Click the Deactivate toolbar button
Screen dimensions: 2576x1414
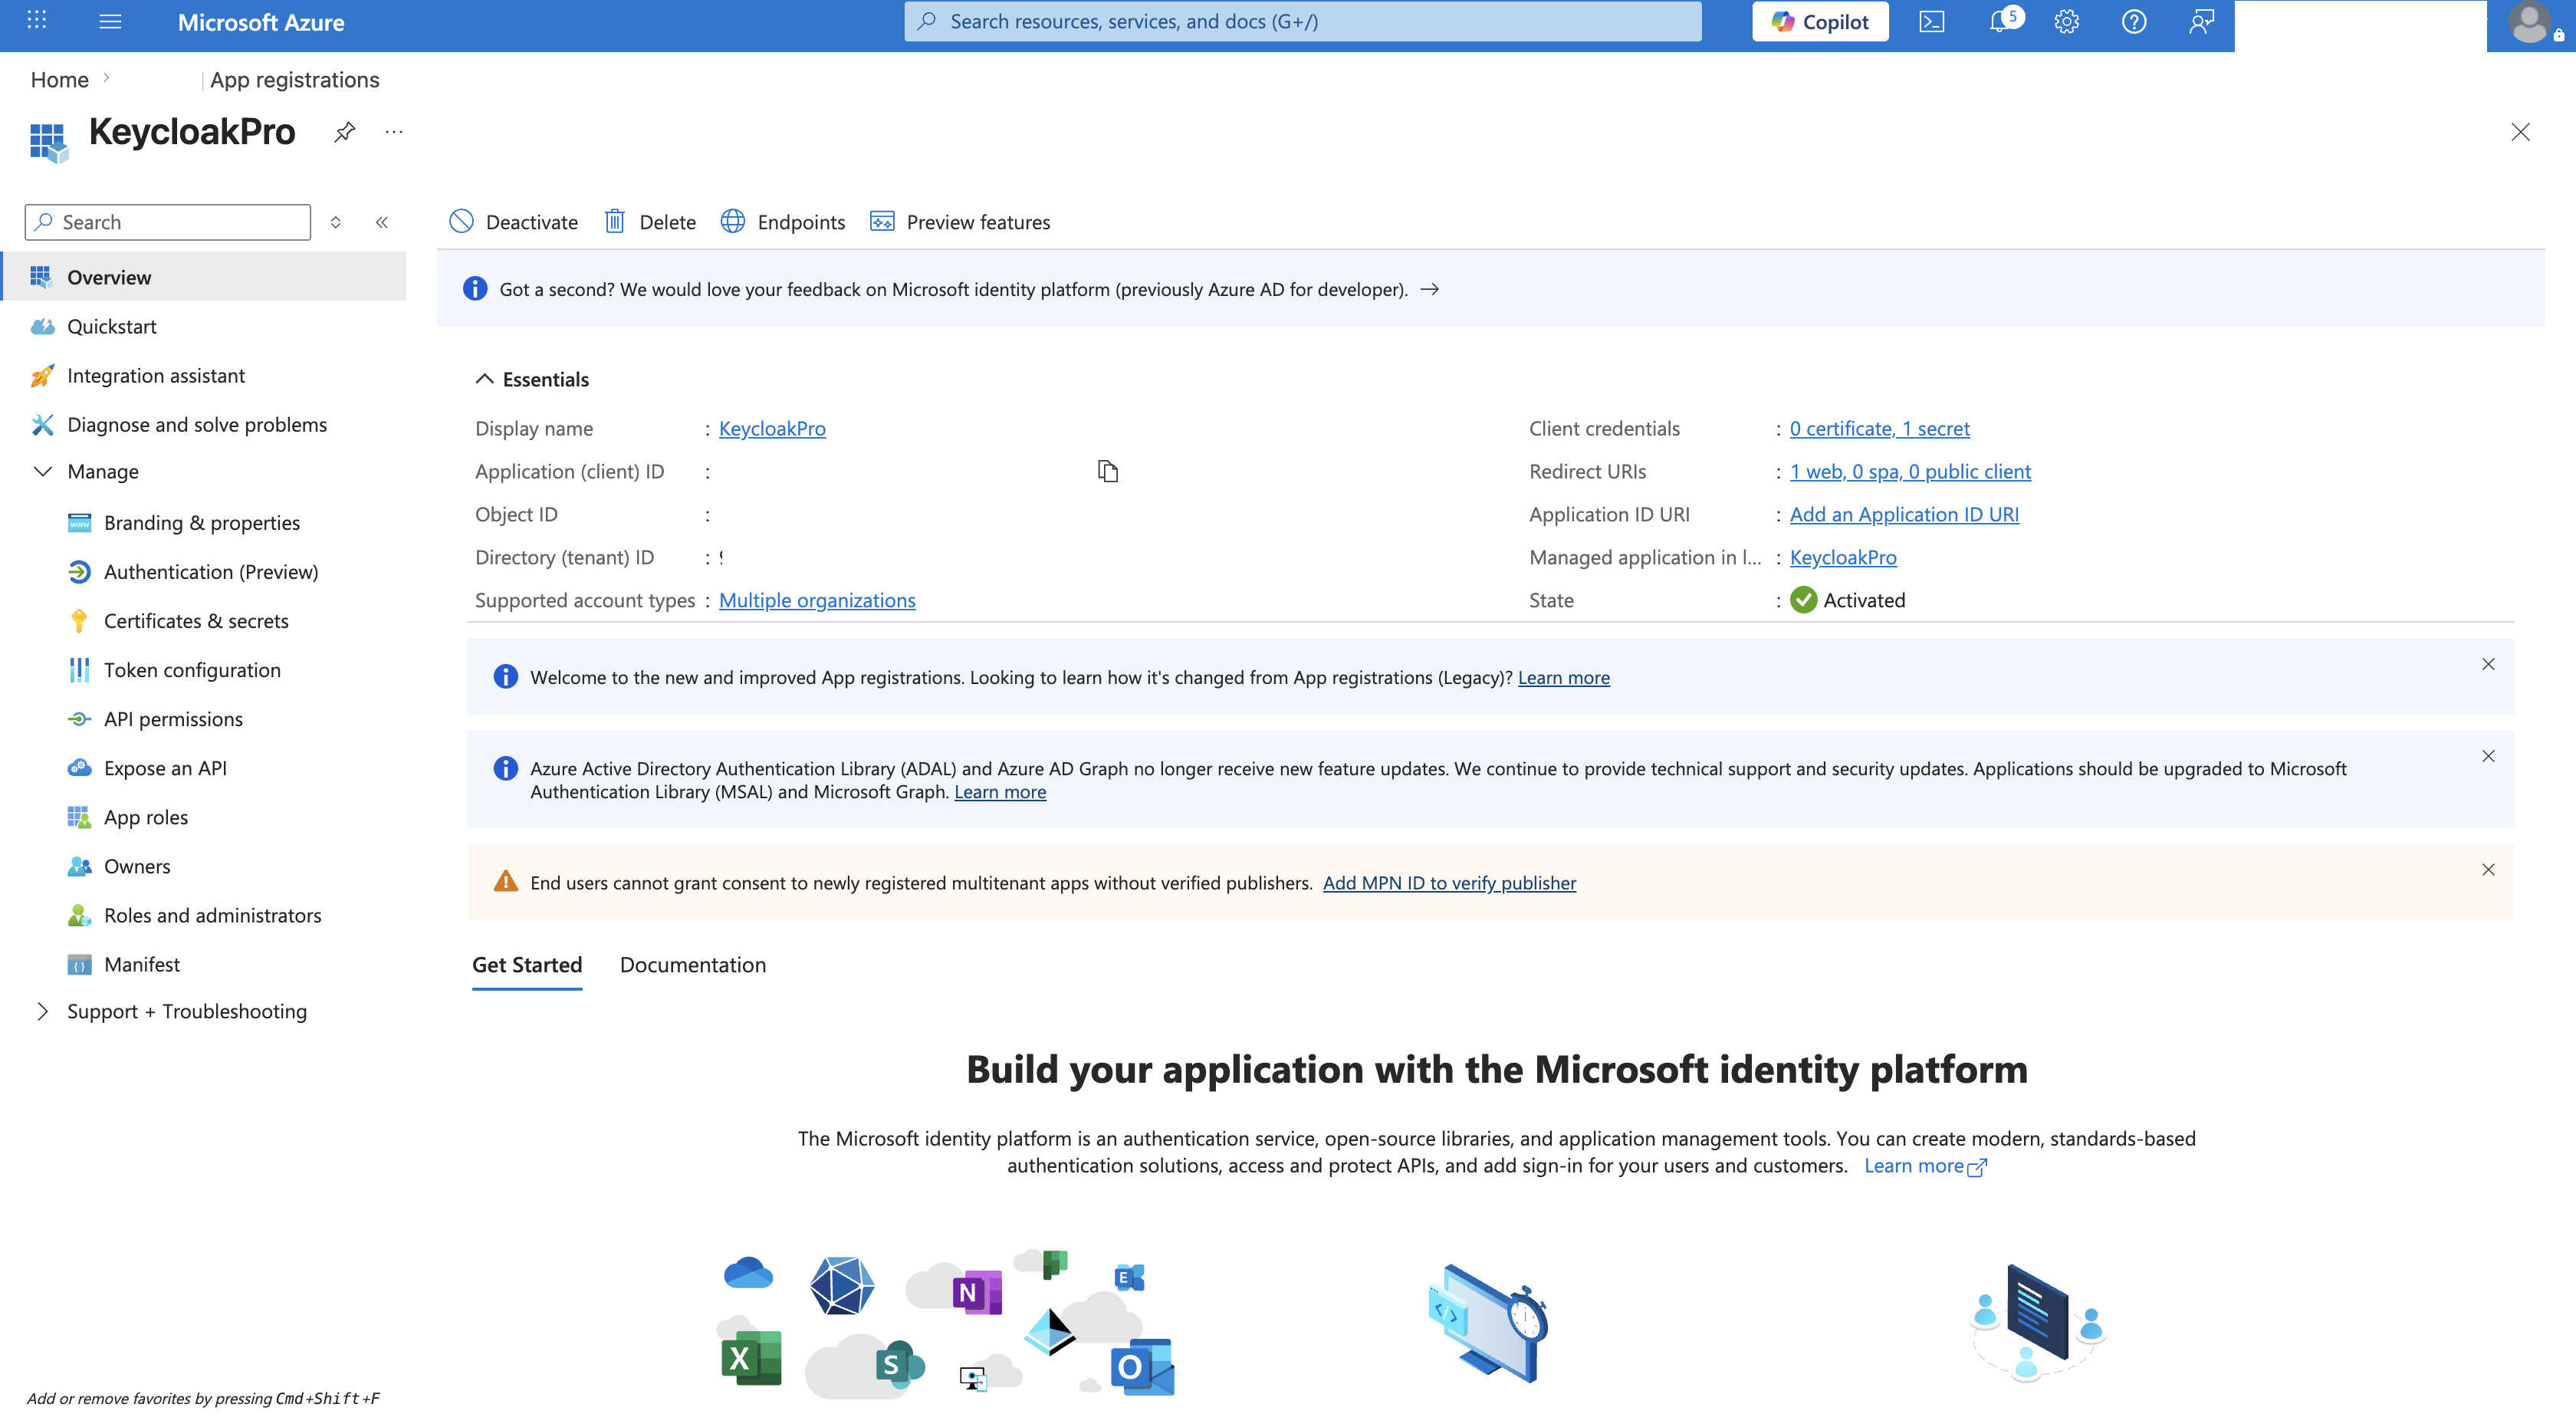pos(514,222)
